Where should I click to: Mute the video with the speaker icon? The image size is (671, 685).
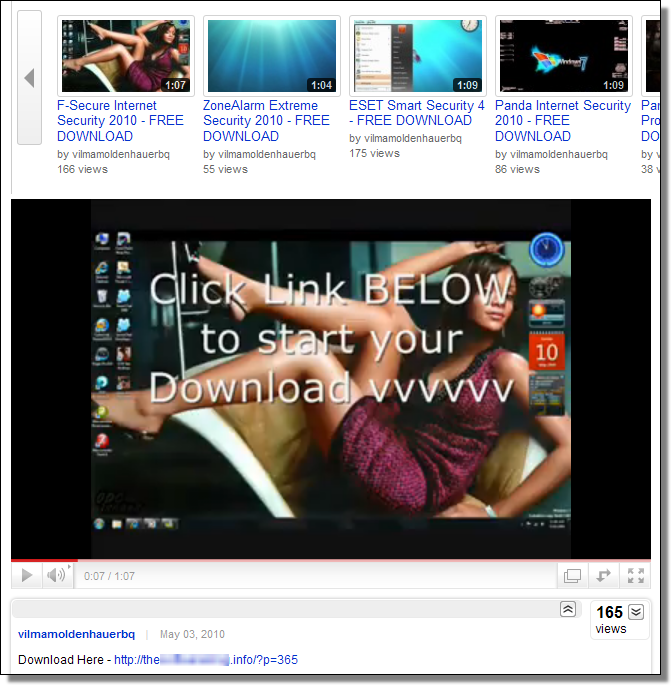point(56,575)
